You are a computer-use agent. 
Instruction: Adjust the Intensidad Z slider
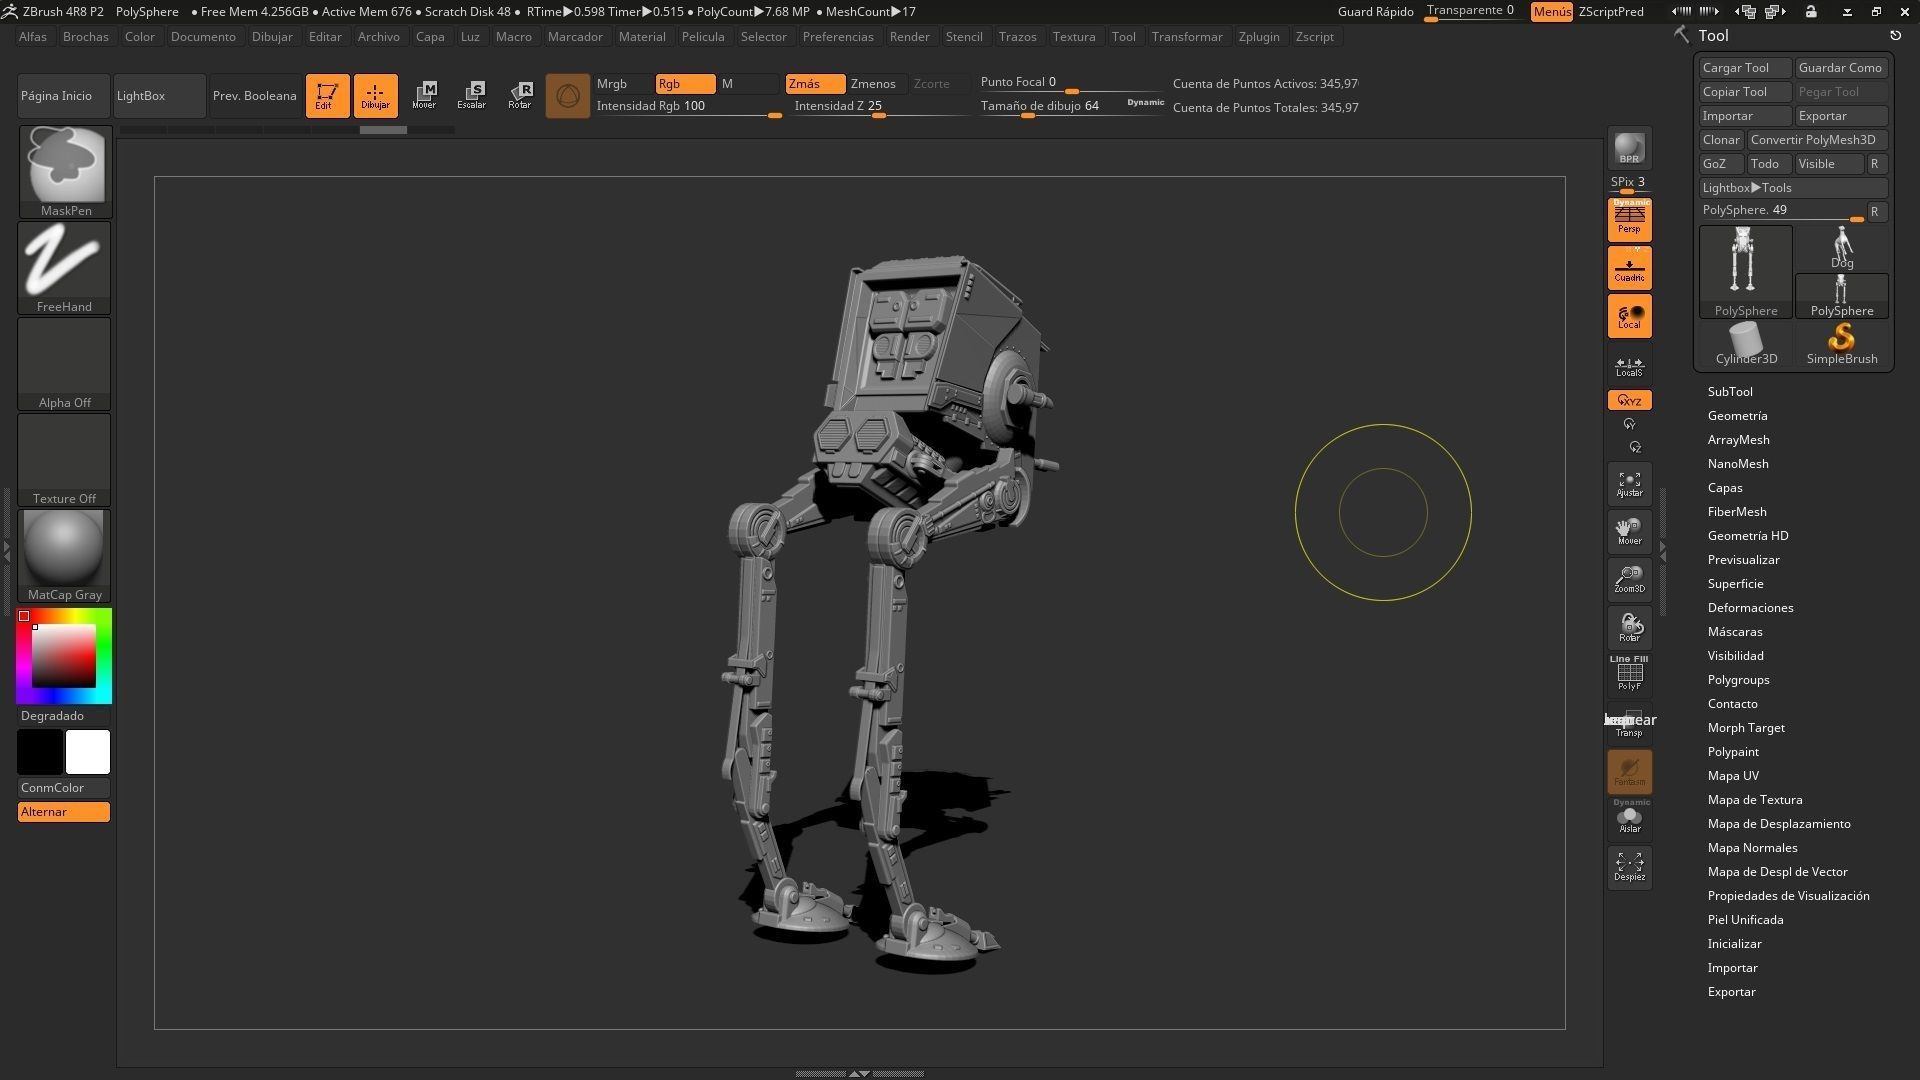pyautogui.click(x=880, y=107)
